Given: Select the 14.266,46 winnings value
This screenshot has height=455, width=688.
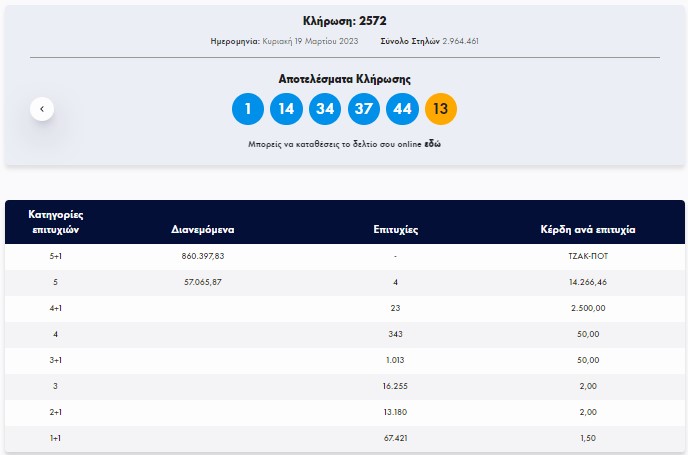Looking at the screenshot, I should click(587, 283).
